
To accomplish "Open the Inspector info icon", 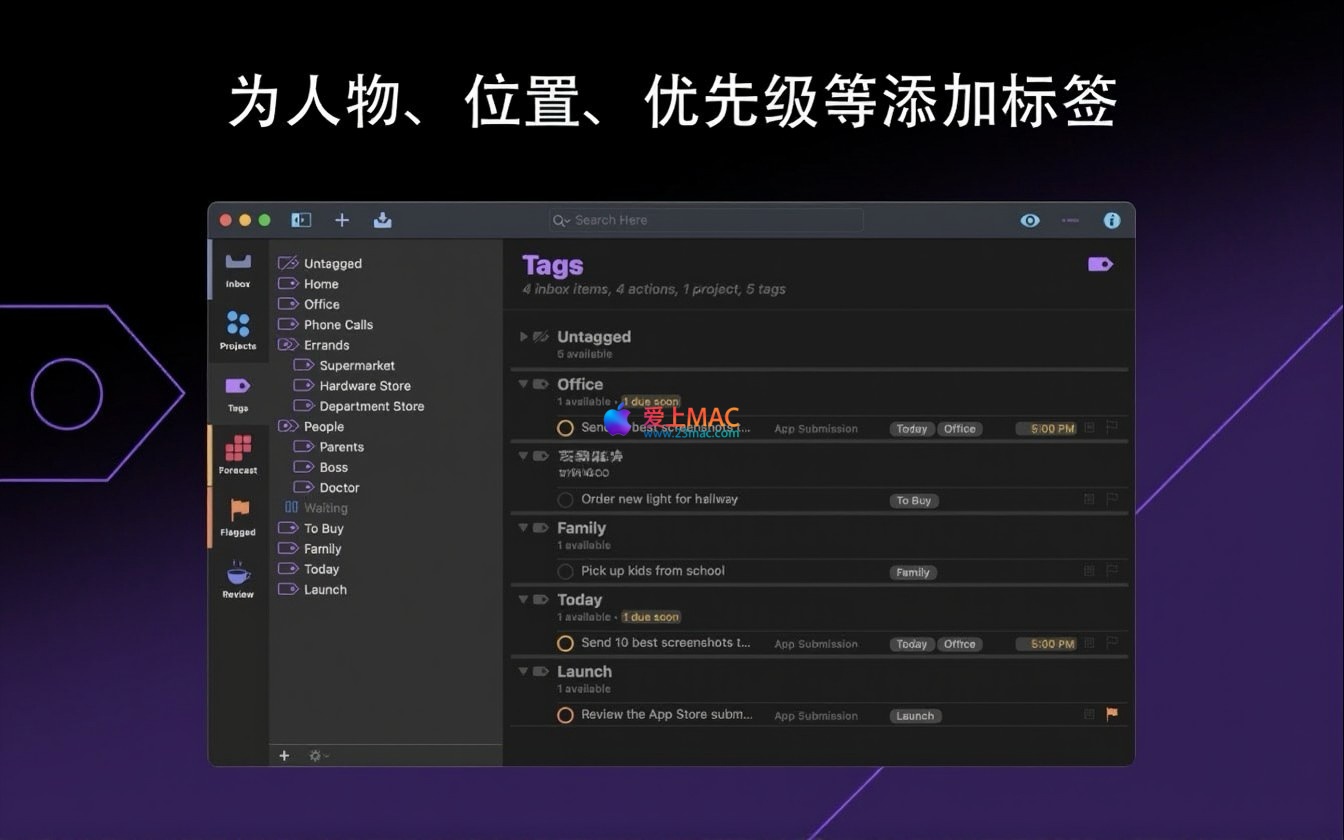I will 1111,220.
